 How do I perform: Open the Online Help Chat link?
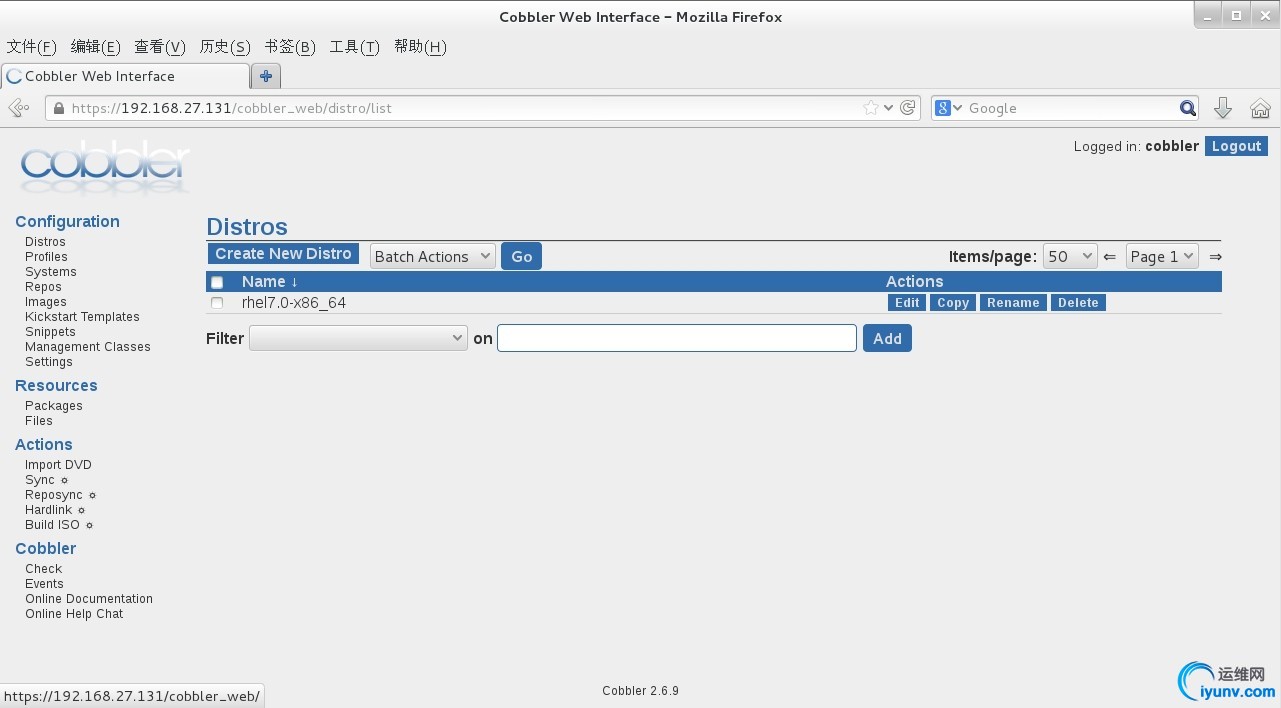tap(74, 614)
